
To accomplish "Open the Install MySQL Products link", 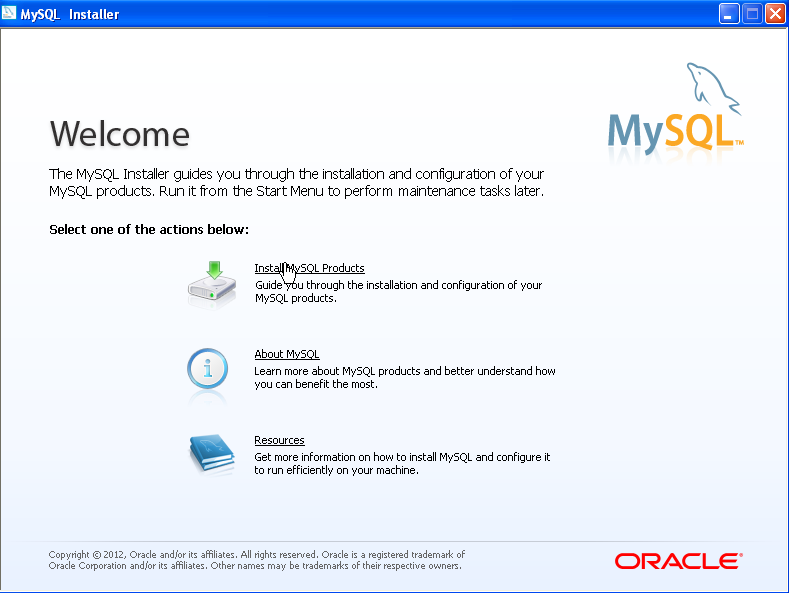I will click(309, 268).
